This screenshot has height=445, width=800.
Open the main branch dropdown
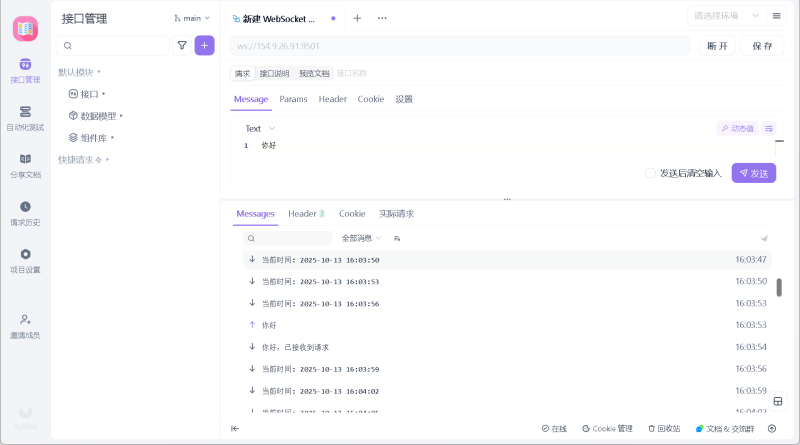coord(192,18)
